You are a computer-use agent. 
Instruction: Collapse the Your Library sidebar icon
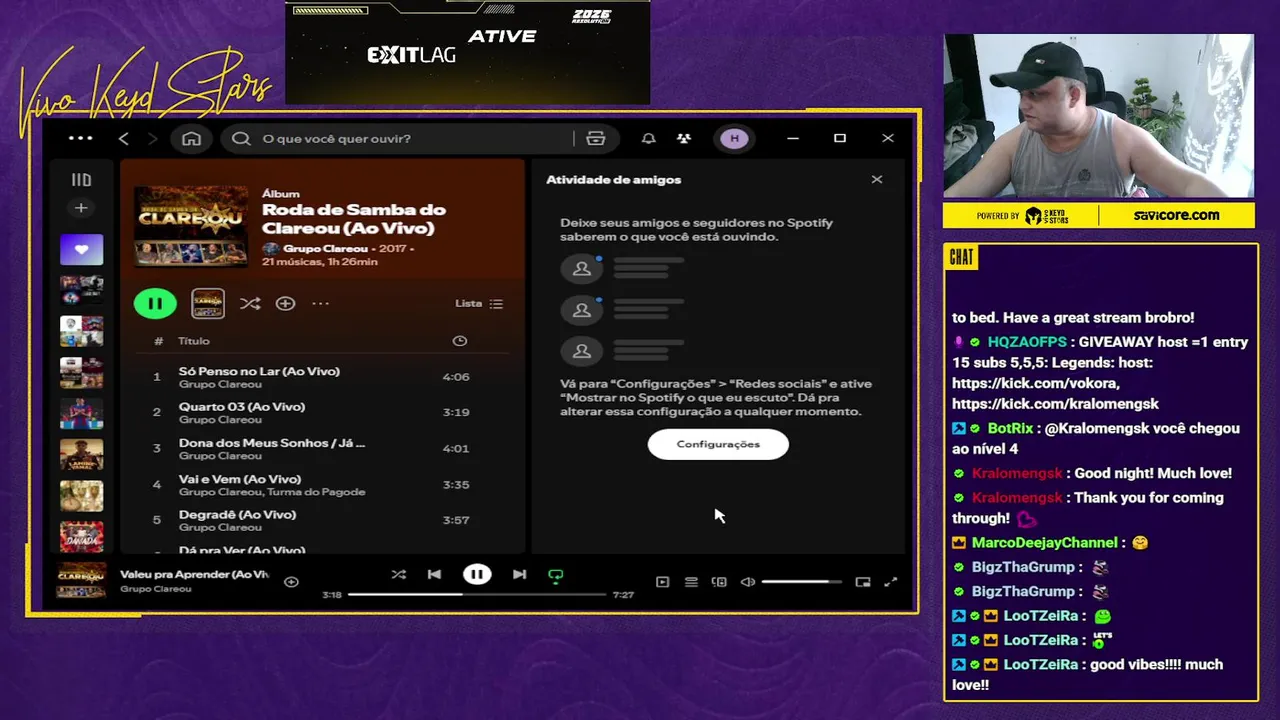tap(81, 180)
